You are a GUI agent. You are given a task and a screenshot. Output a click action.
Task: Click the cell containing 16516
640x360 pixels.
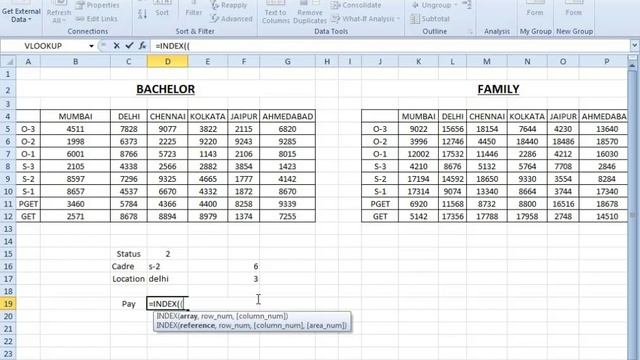[563, 204]
